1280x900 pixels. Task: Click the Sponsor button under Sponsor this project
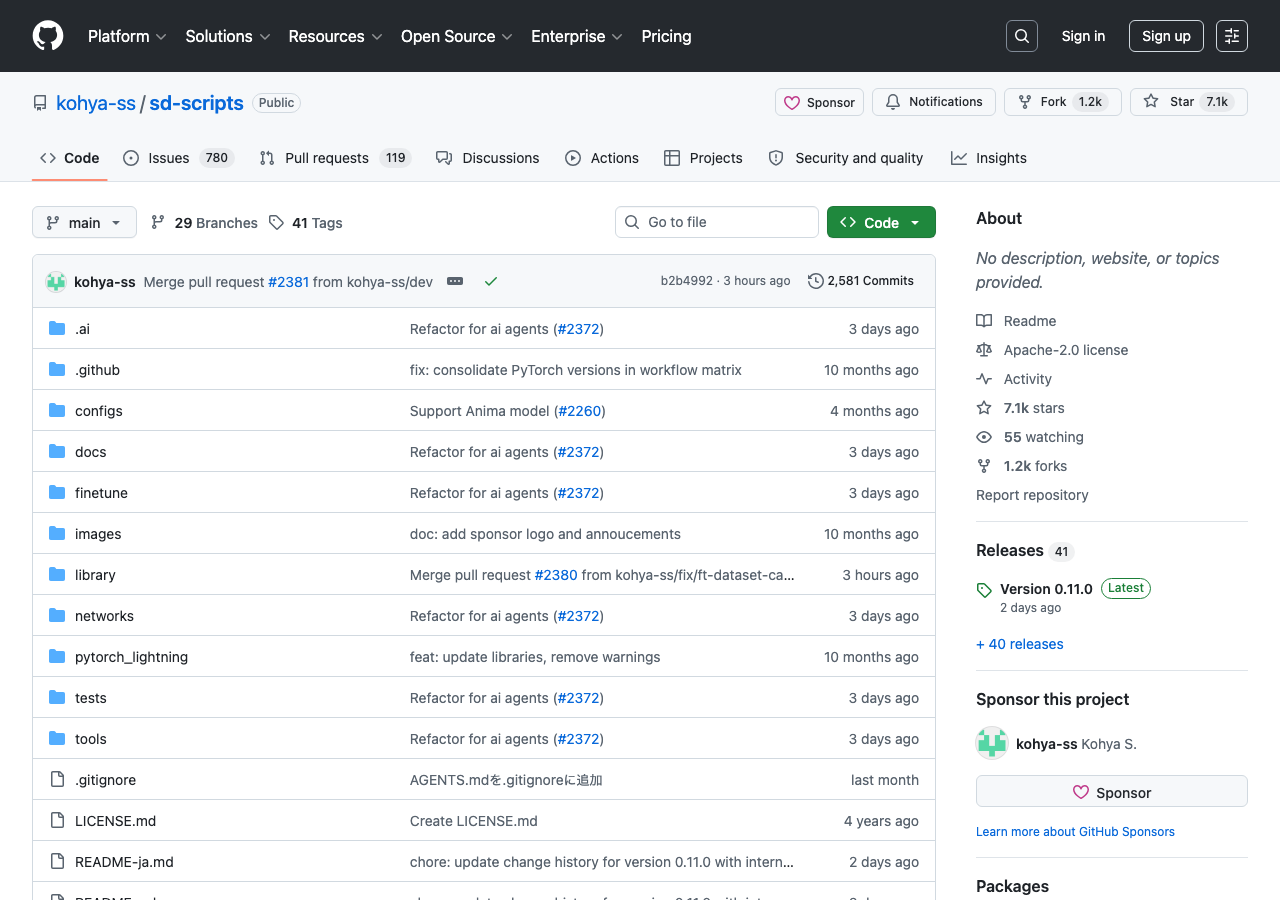[1112, 791]
